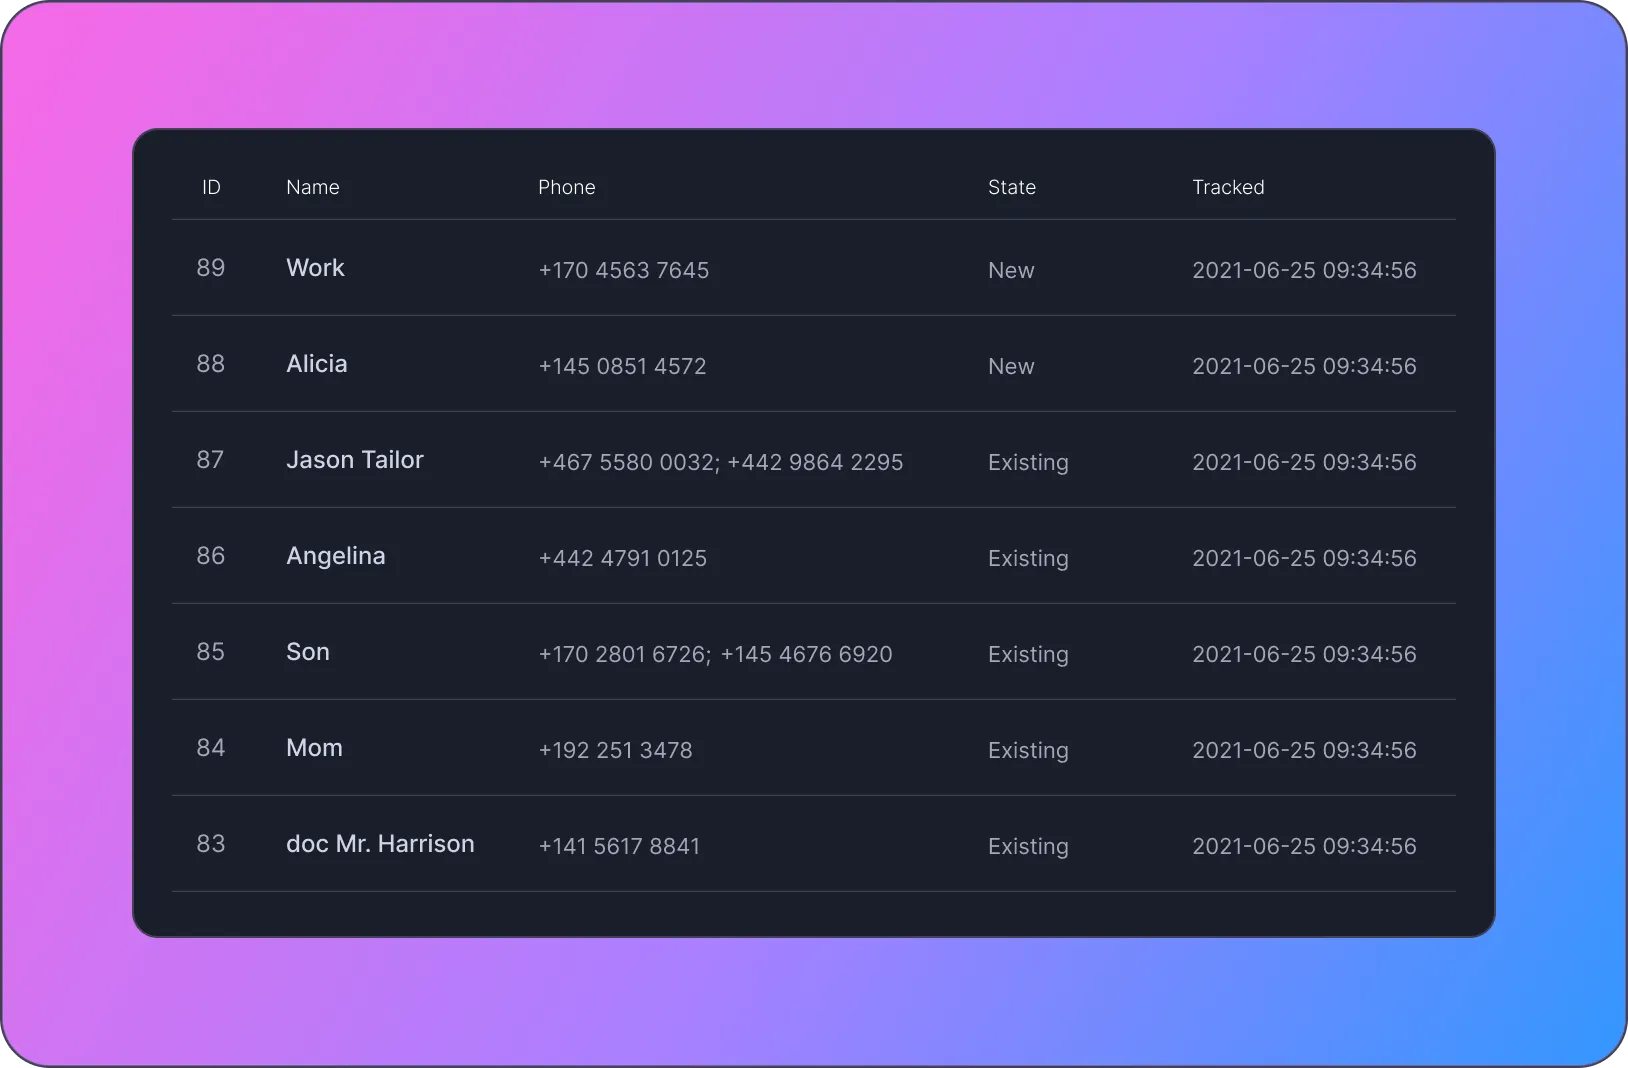Click the New state for Work

tap(1010, 270)
